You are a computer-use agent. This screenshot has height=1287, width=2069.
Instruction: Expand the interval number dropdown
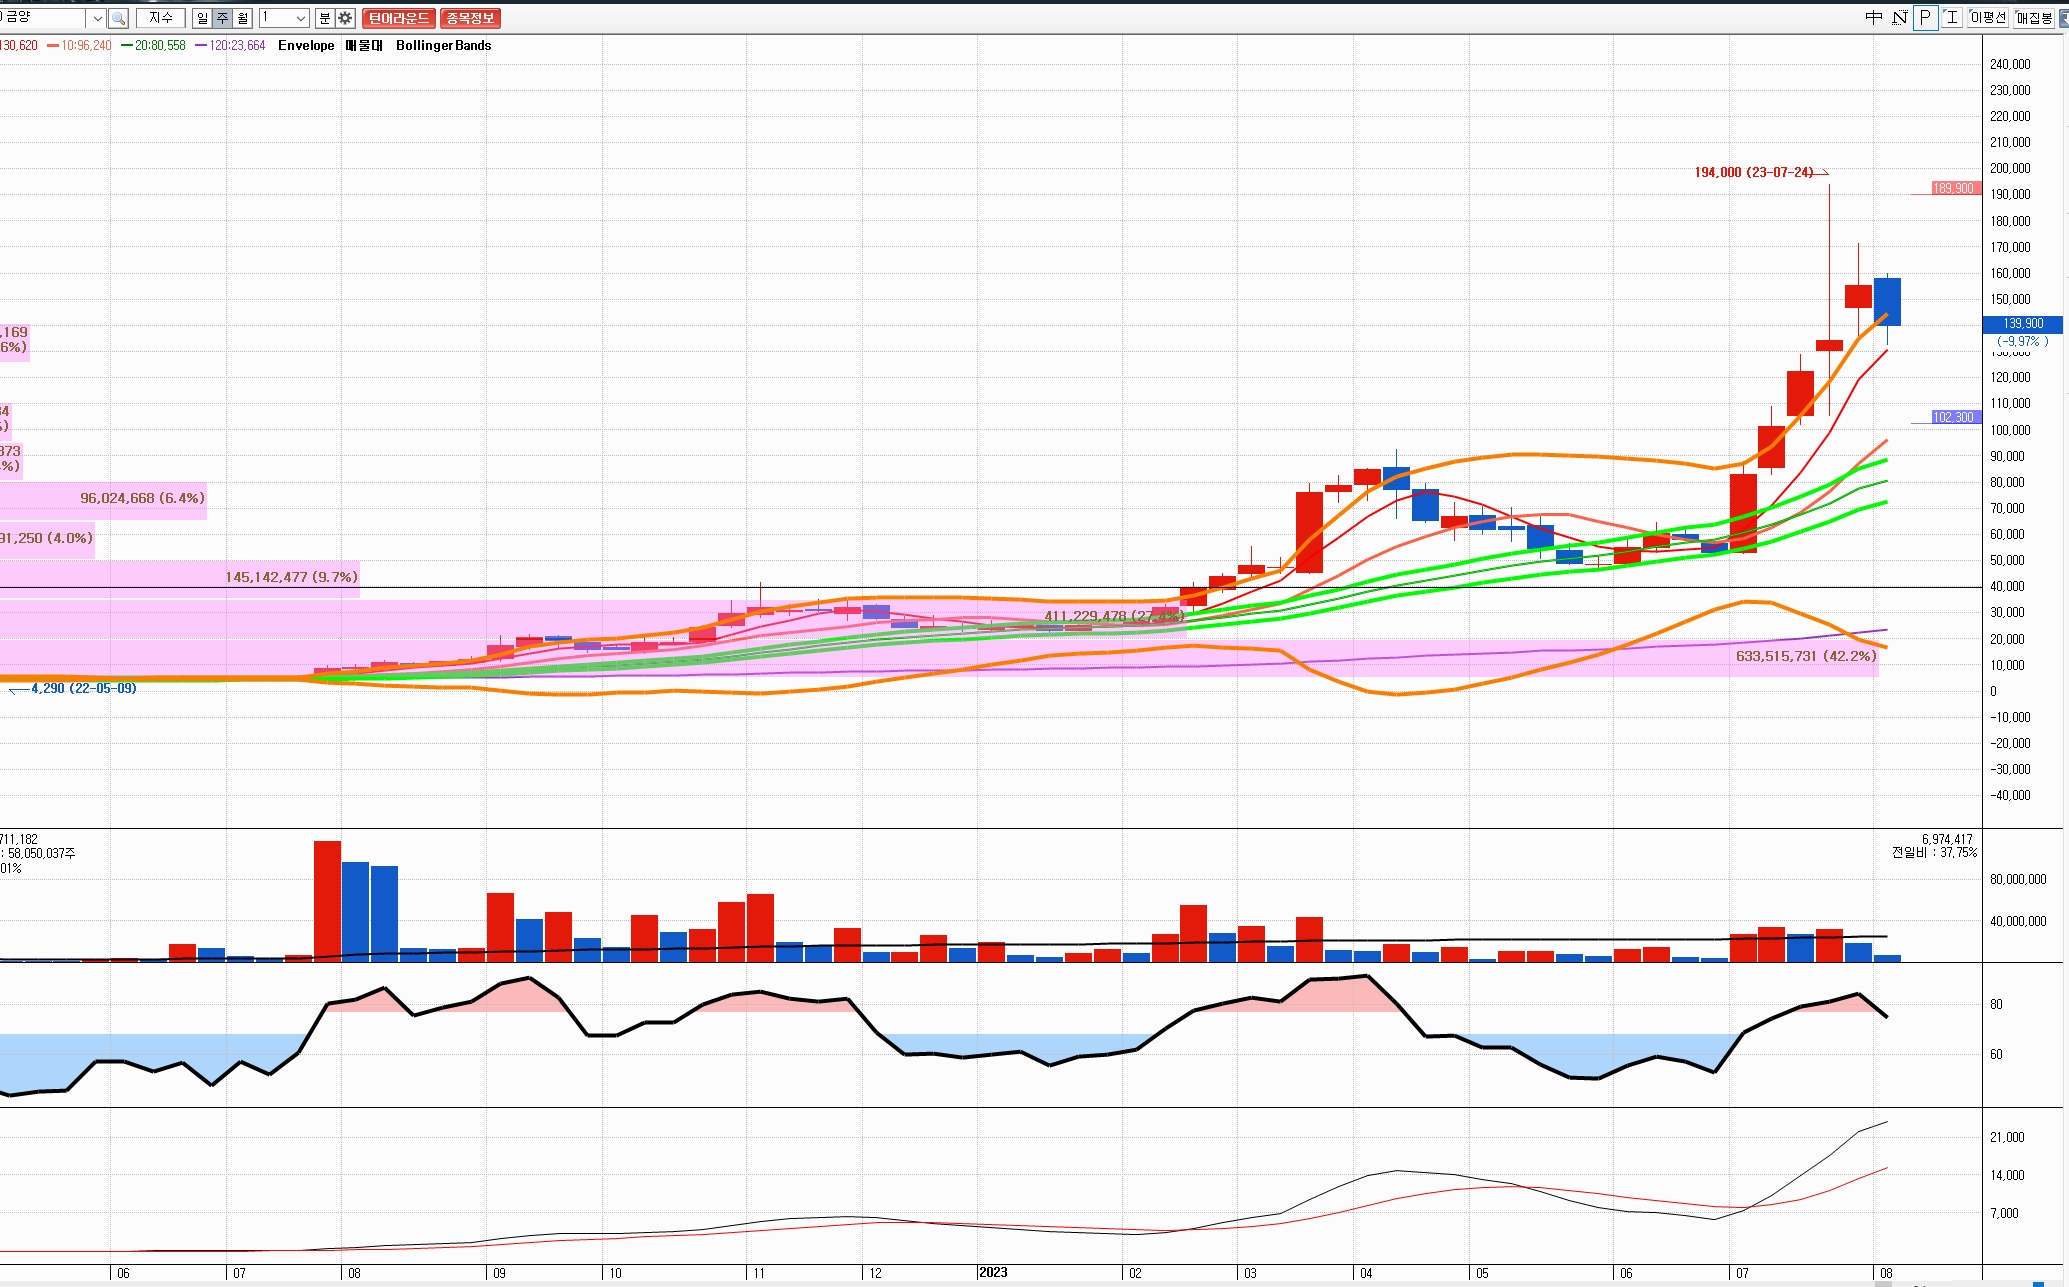click(x=300, y=18)
